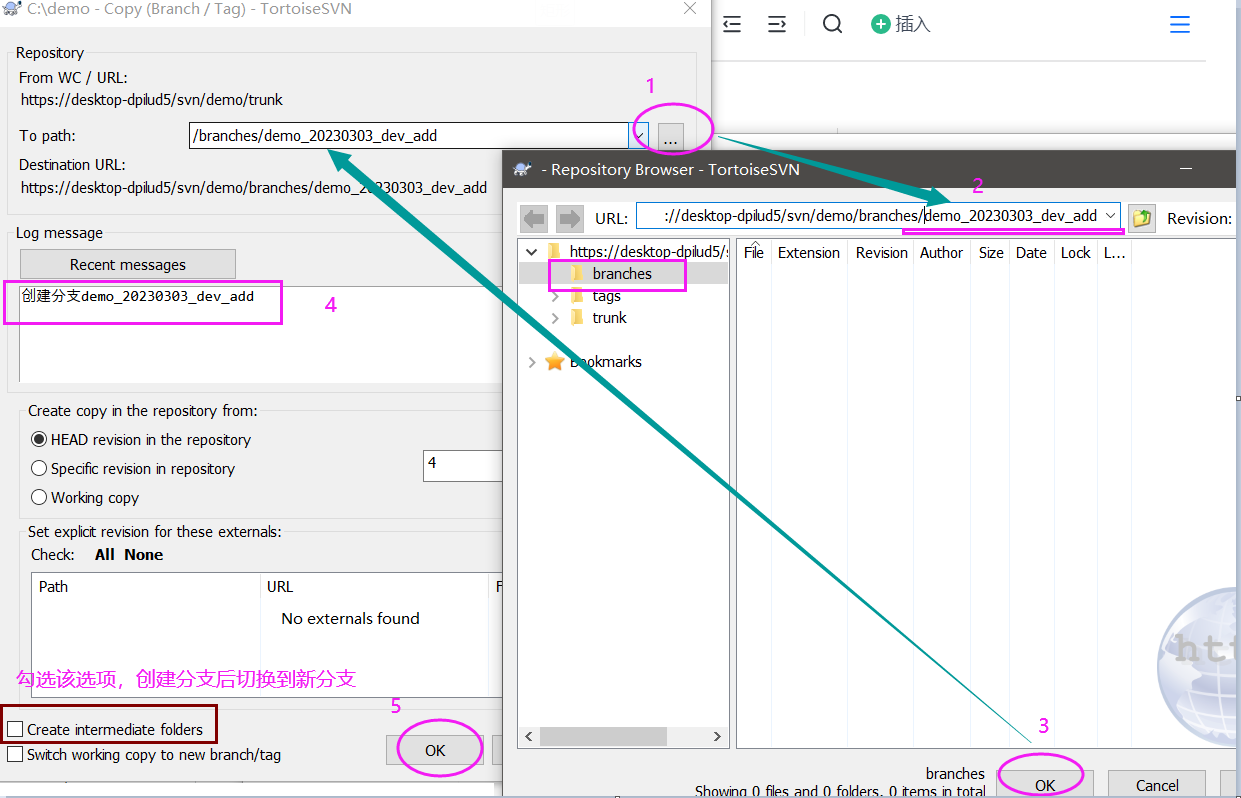Image resolution: width=1241 pixels, height=798 pixels.
Task: Enable Create intermediate folders checkbox
Action: (15, 730)
